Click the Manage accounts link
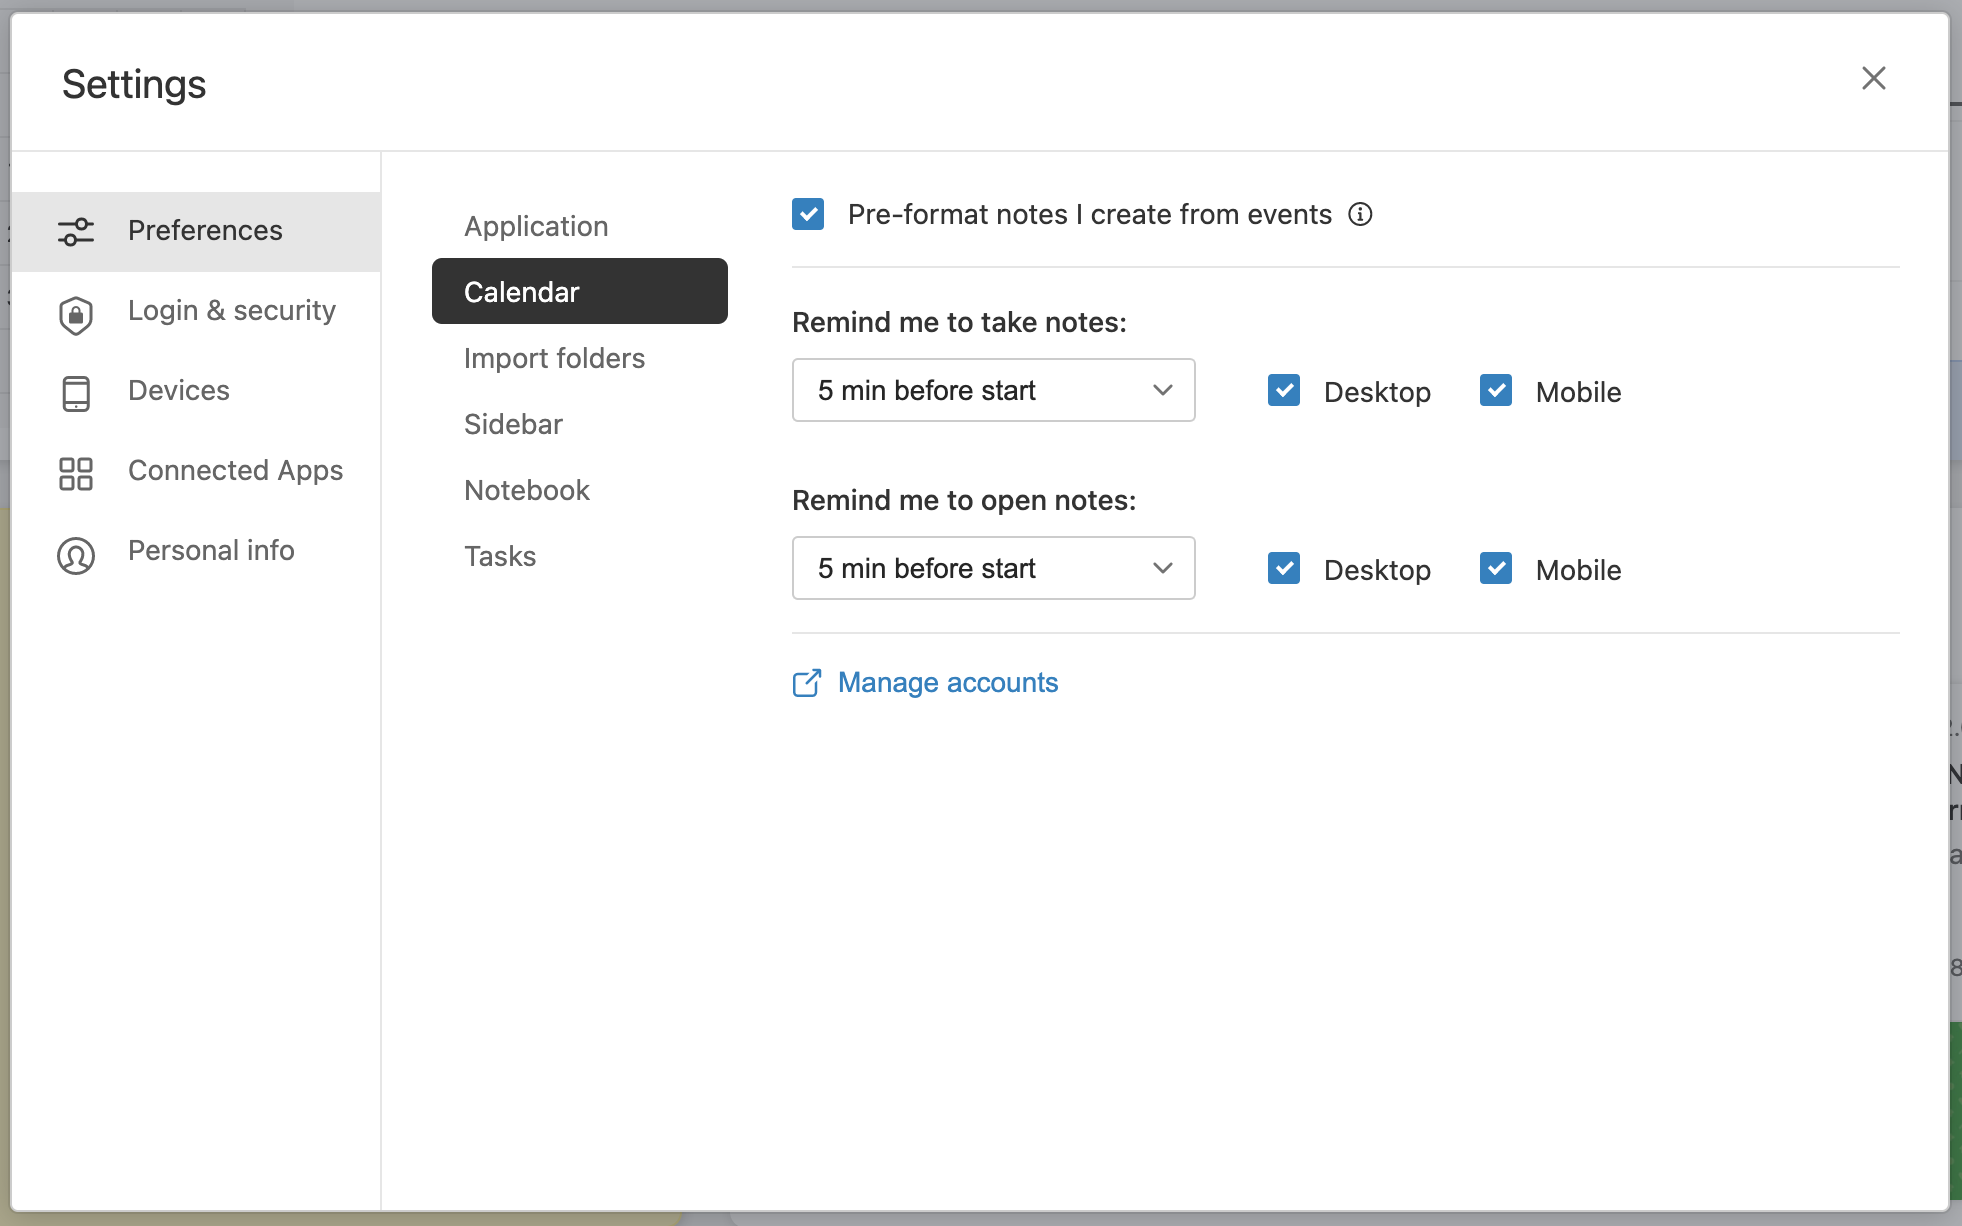This screenshot has height=1226, width=1962. click(947, 682)
